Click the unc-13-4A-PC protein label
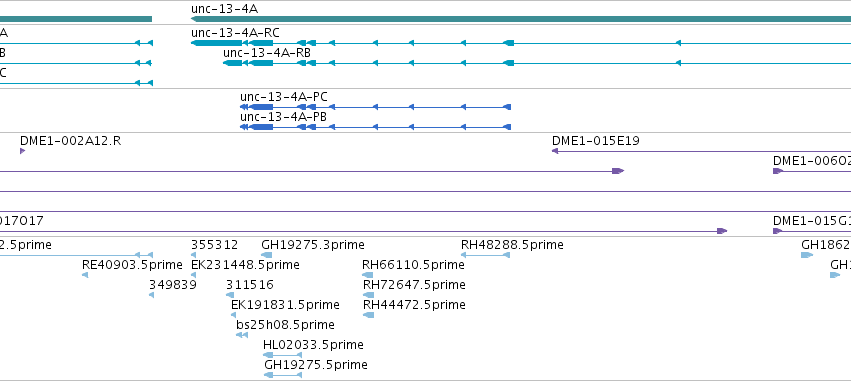Screen dimensions: 851x381 click(x=284, y=97)
